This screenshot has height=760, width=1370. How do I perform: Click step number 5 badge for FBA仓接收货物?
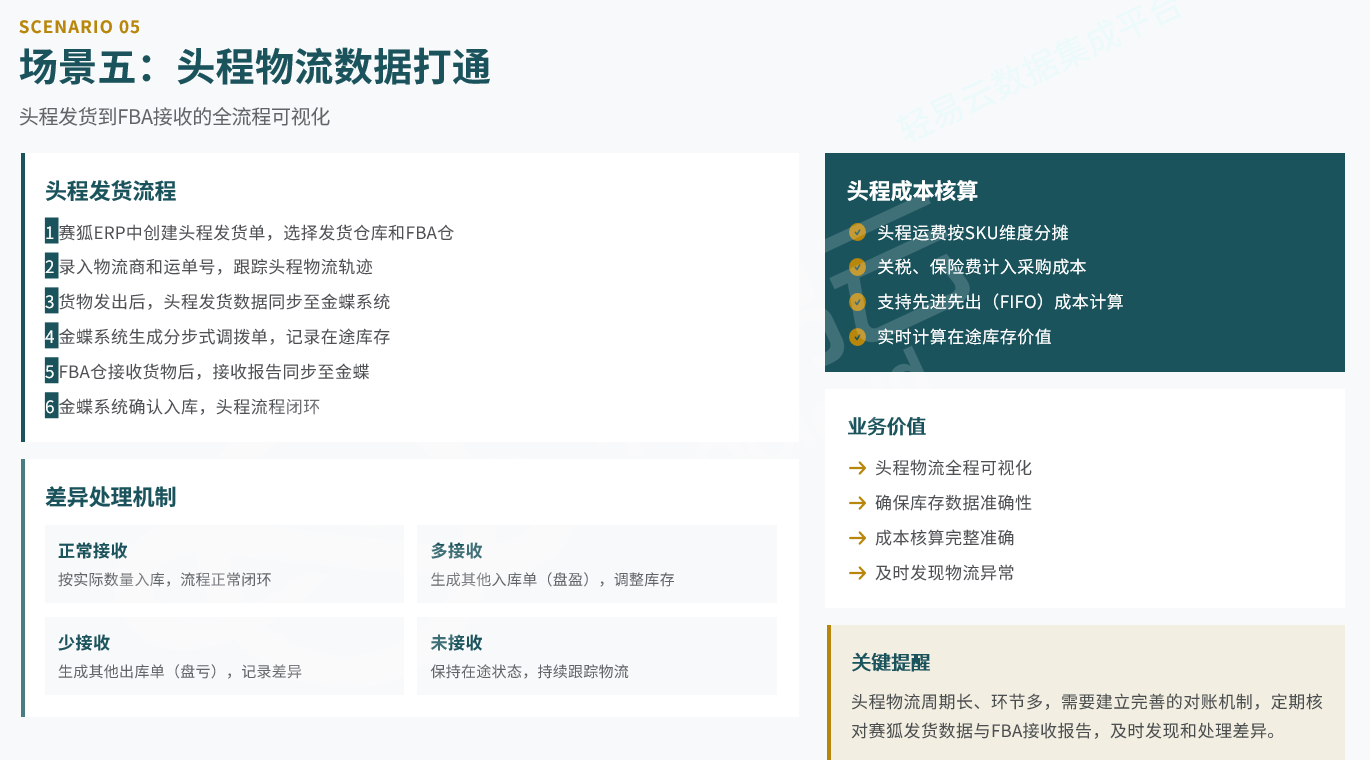(x=51, y=372)
